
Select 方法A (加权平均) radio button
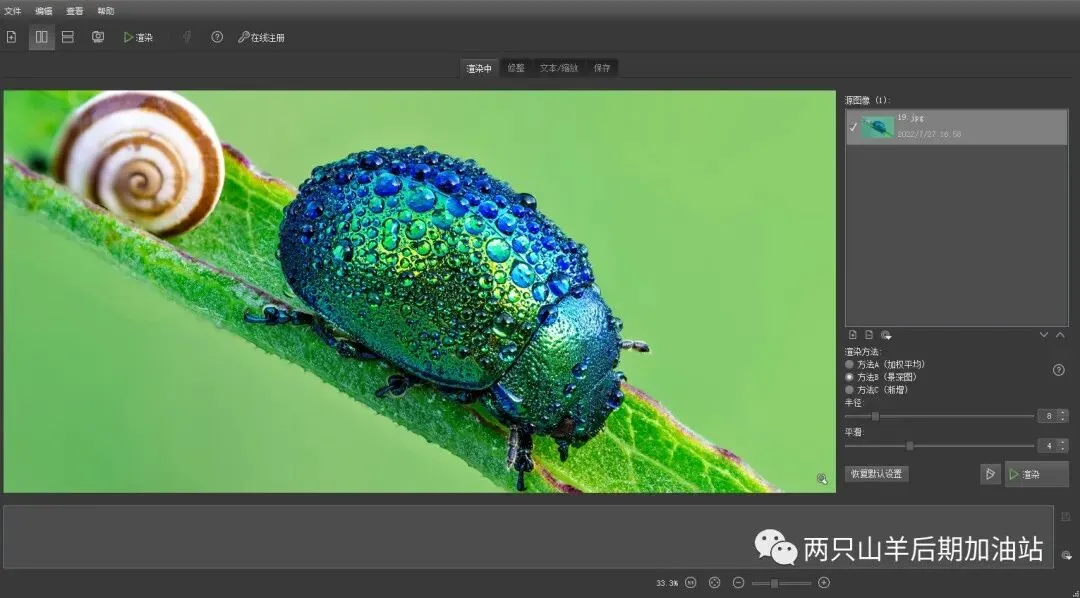coord(849,364)
